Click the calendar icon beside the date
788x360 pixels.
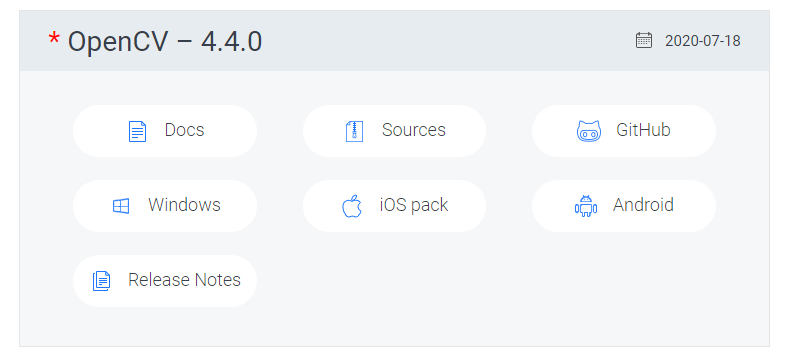tap(644, 40)
